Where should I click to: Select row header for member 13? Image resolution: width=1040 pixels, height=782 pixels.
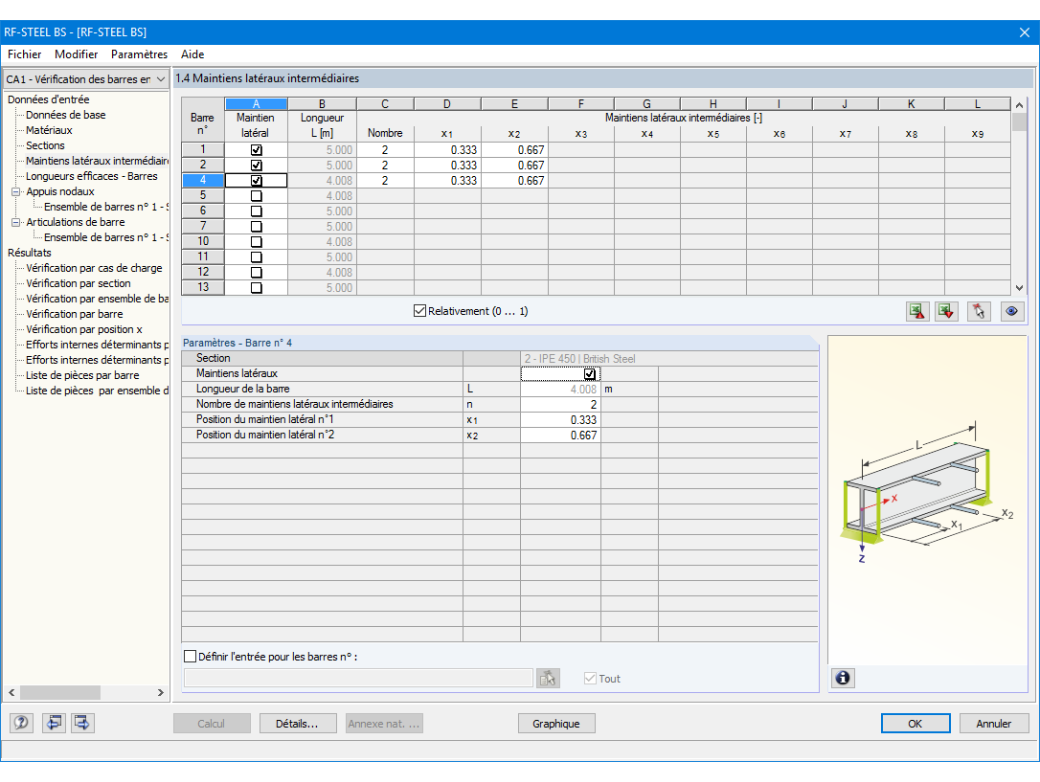[x=203, y=288]
